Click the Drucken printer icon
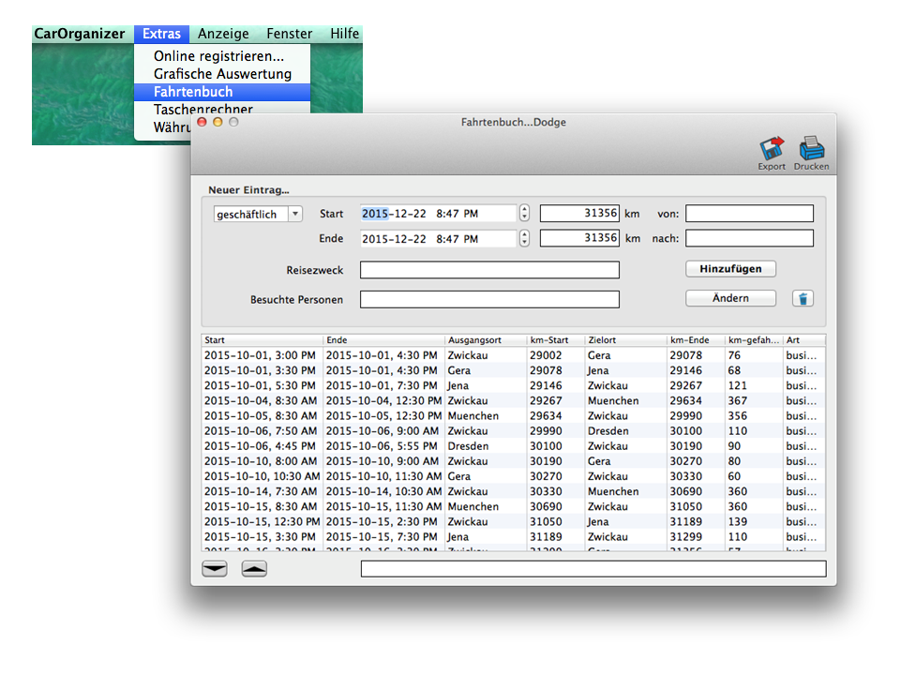Viewport: 900px width, 675px height. pyautogui.click(x=811, y=149)
